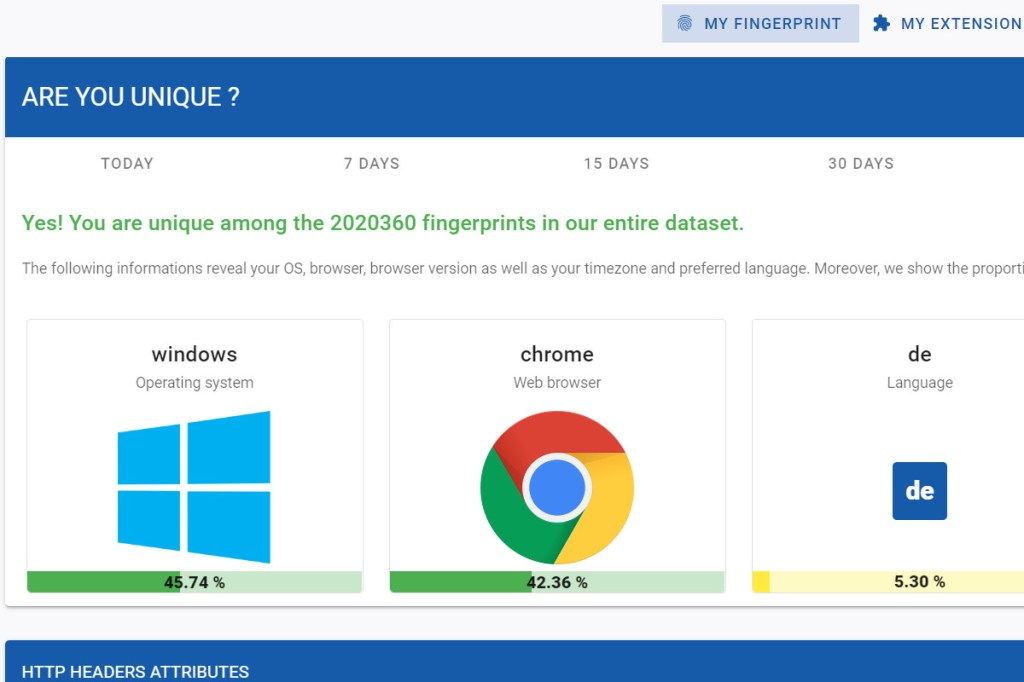Click the fingerprint icon in My Fingerprint
The image size is (1024, 682).
pyautogui.click(x=684, y=24)
